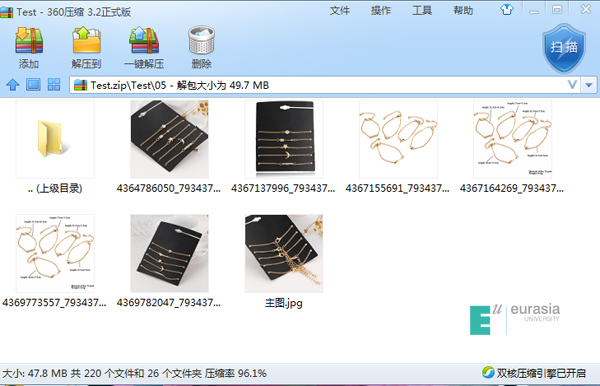Open the 工具 menu
The image size is (600, 386).
coord(422,10)
